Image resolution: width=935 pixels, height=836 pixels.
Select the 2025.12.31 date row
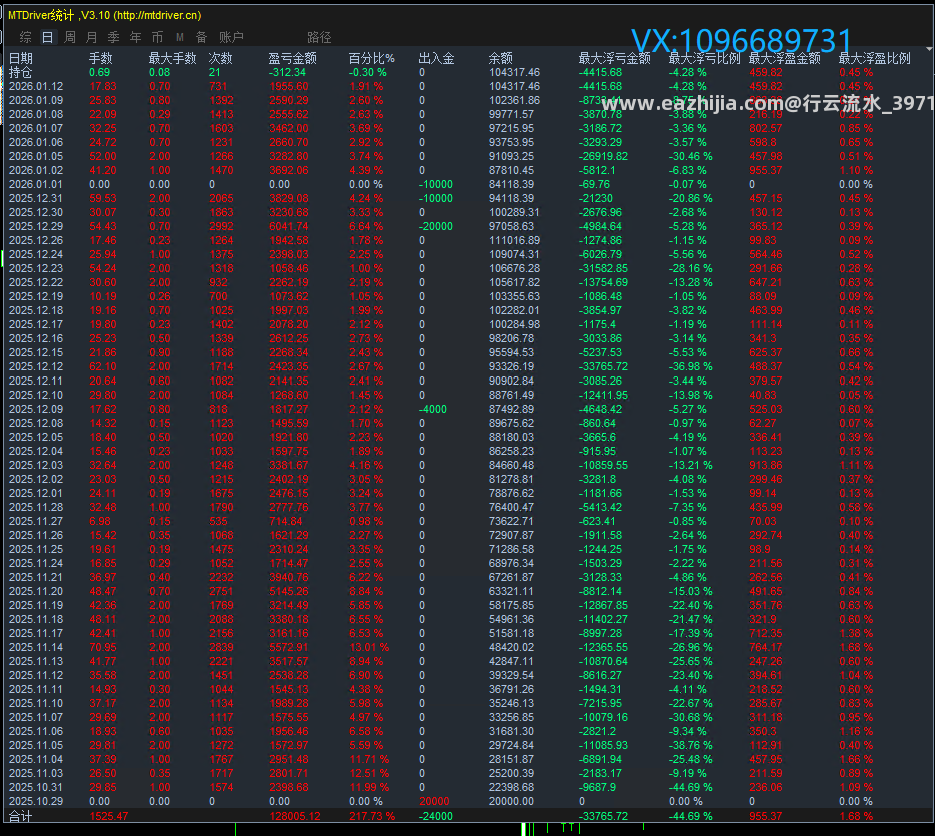click(36, 198)
